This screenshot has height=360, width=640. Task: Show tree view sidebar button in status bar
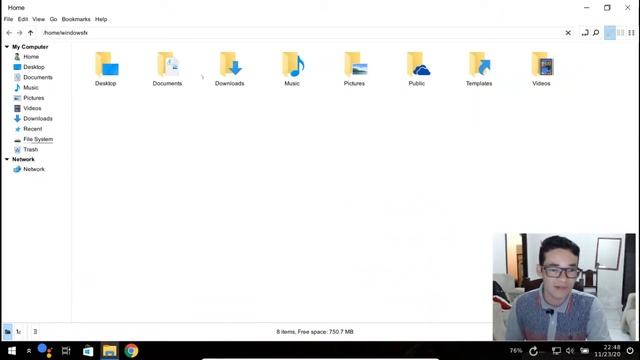click(19, 332)
